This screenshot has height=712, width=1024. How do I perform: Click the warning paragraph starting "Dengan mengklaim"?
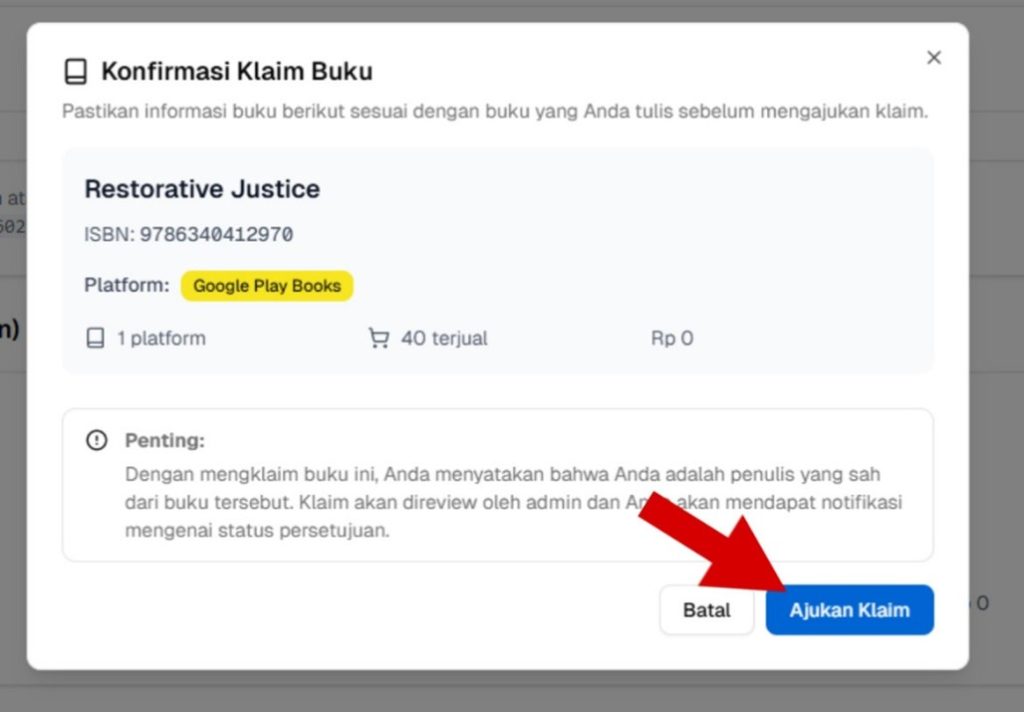503,502
